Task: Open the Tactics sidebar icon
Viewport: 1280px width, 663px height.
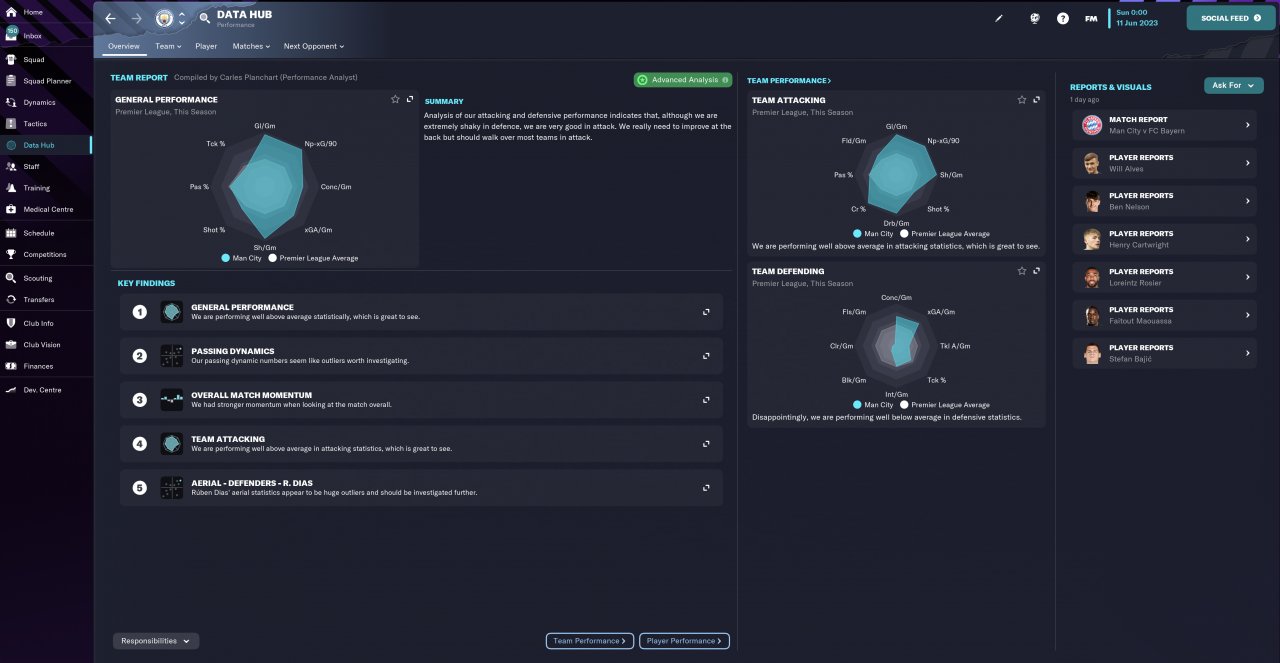Action: tap(11, 124)
